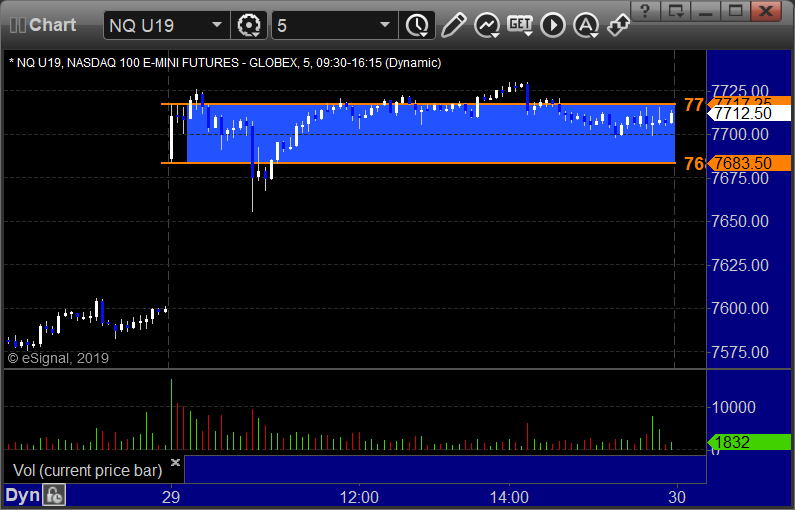Click the 12:00 time axis label

(x=359, y=497)
